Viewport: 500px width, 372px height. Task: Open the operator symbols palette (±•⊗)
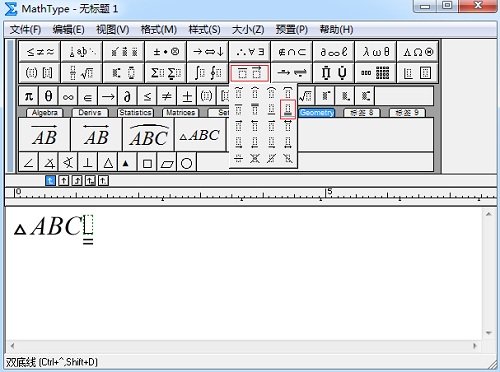(166, 52)
